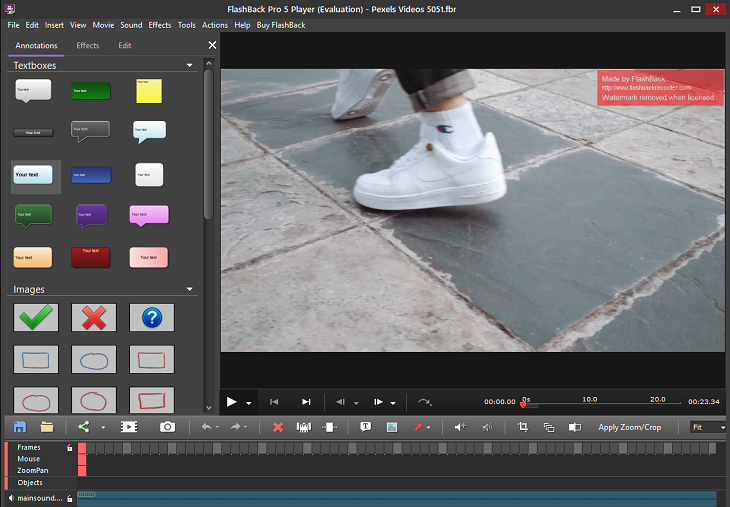Open the Sound menu

coord(131,25)
